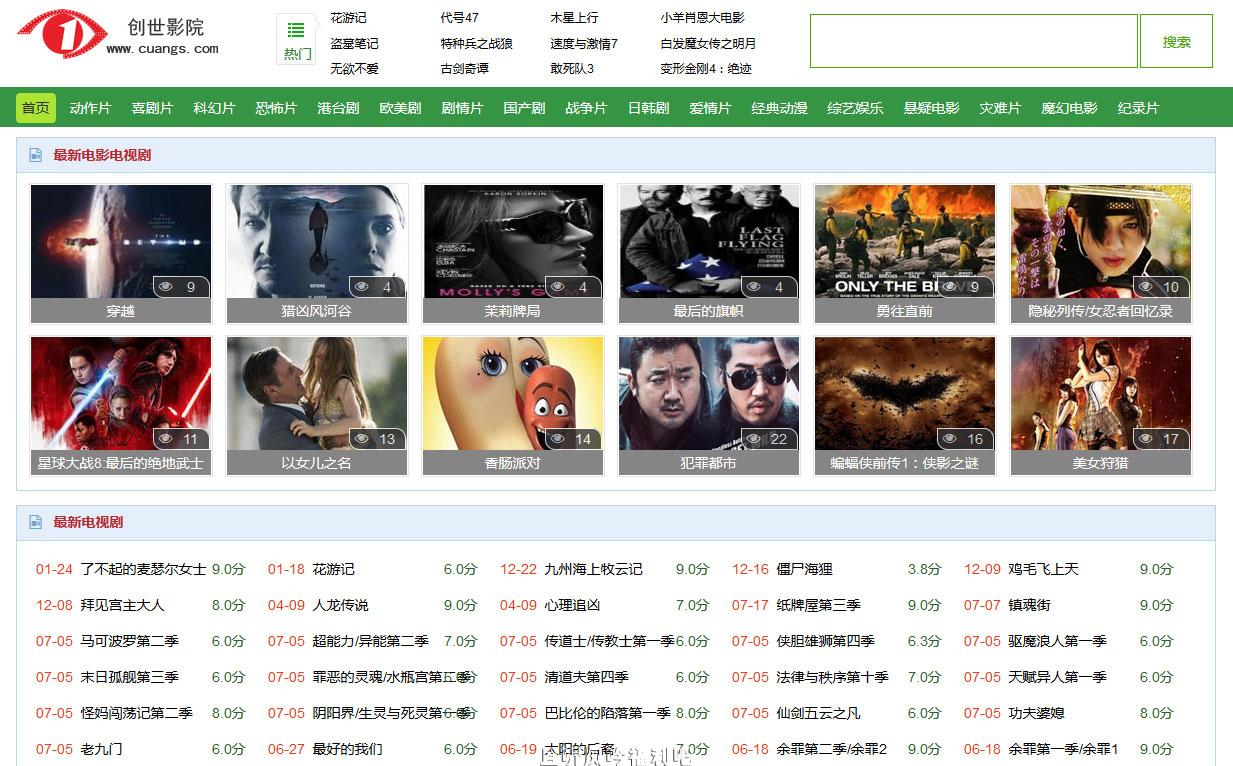Open TV series 侠胆雄狮第四季
This screenshot has height=766, width=1233.
[x=825, y=641]
